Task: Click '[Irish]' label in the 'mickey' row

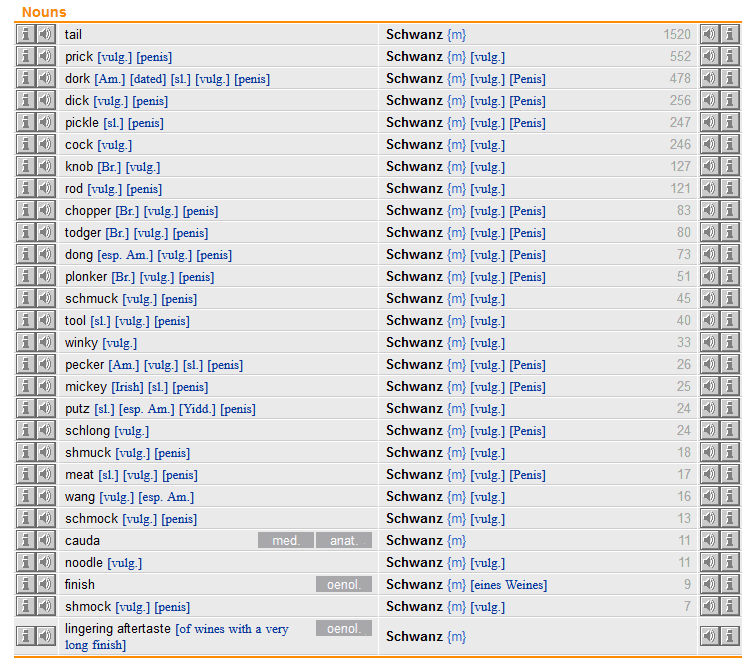Action: click(x=127, y=387)
